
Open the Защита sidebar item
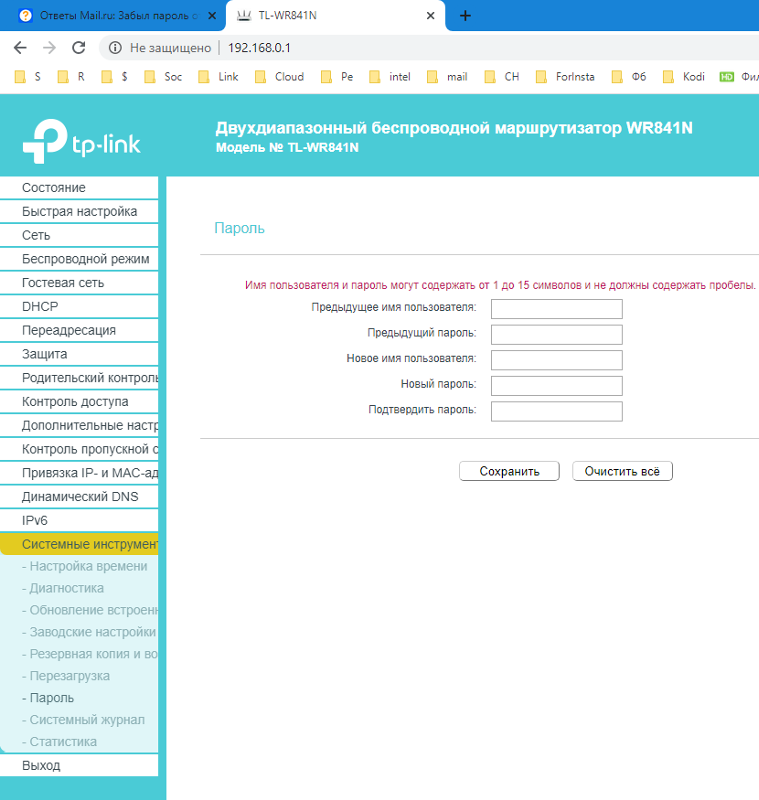click(x=79, y=354)
